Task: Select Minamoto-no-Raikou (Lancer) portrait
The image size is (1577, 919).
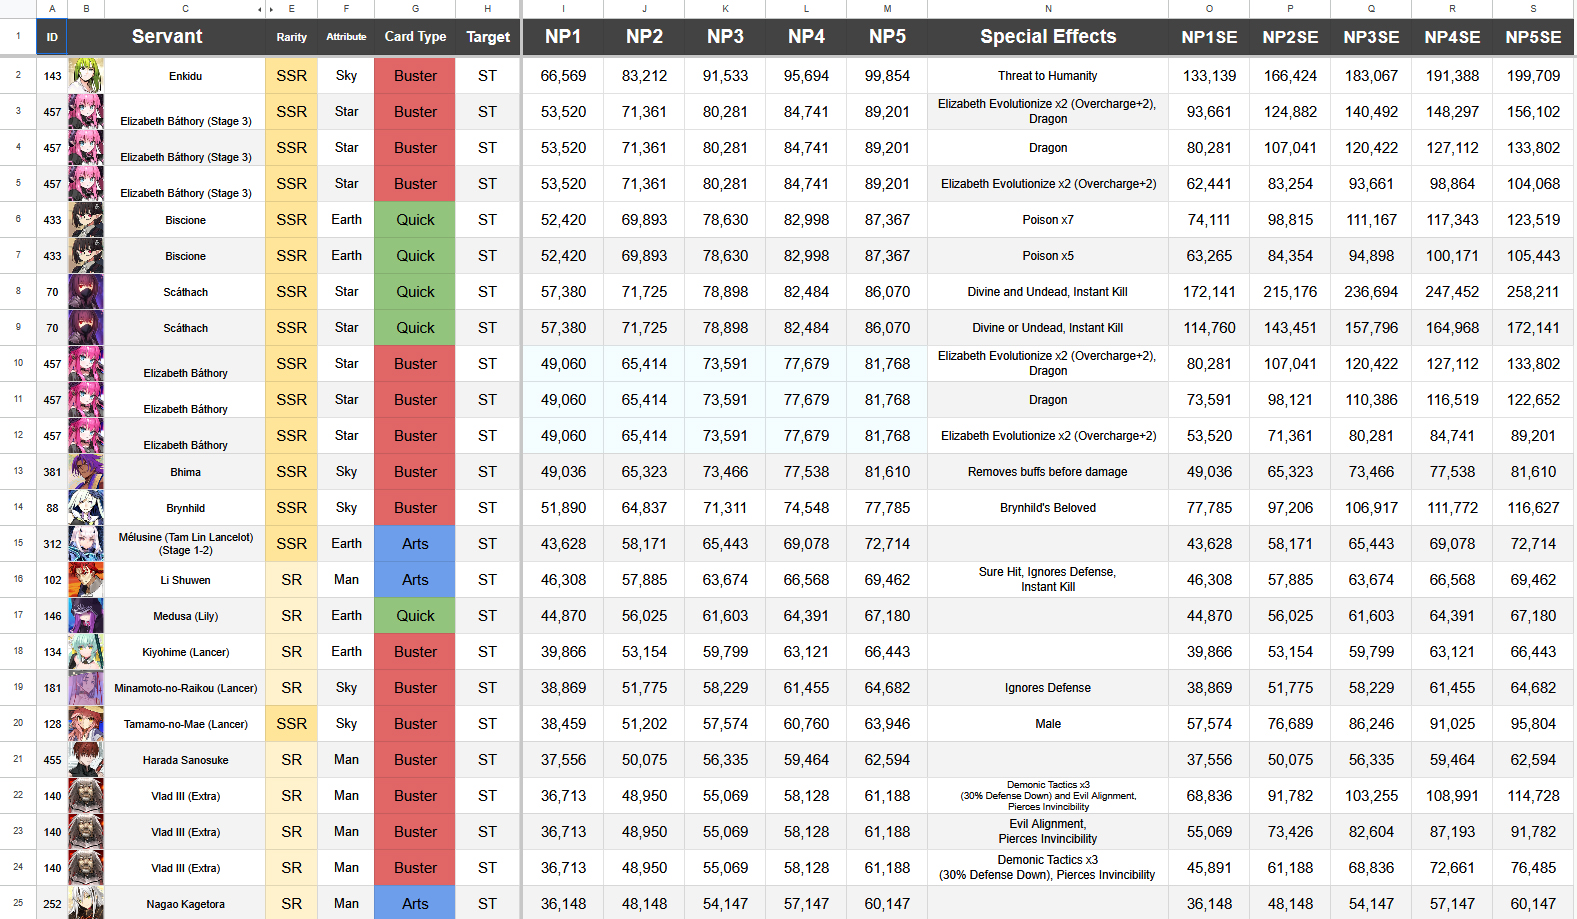Action: click(x=86, y=688)
